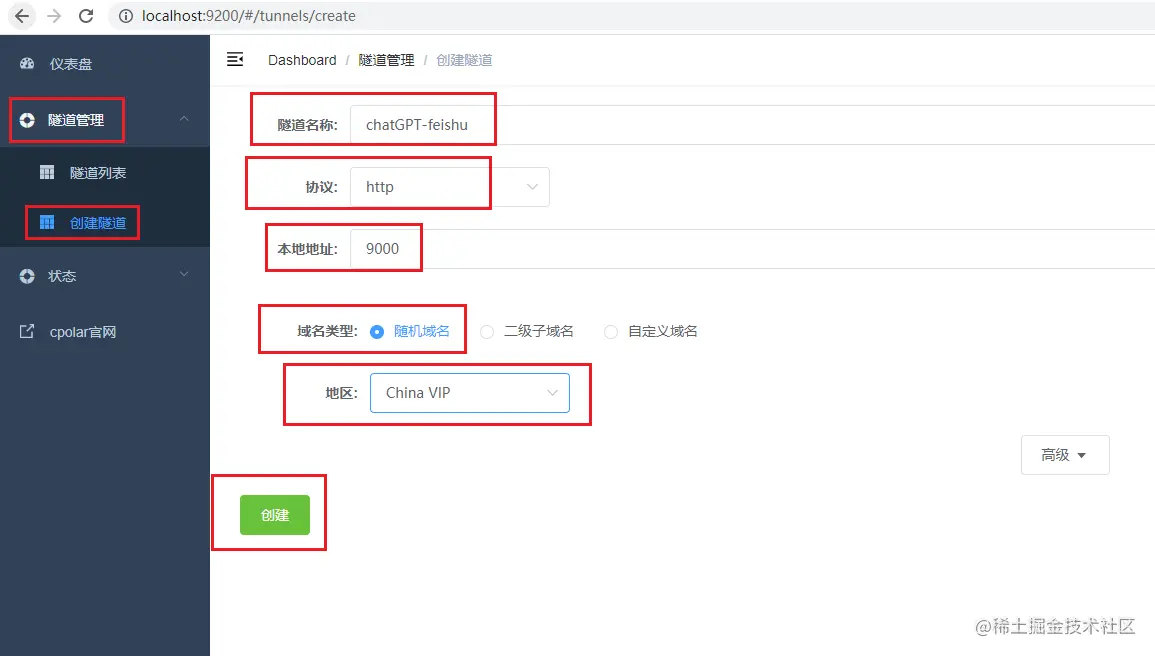1155x656 pixels.
Task: Click 隧道管理 breadcrumb
Action: 386,60
